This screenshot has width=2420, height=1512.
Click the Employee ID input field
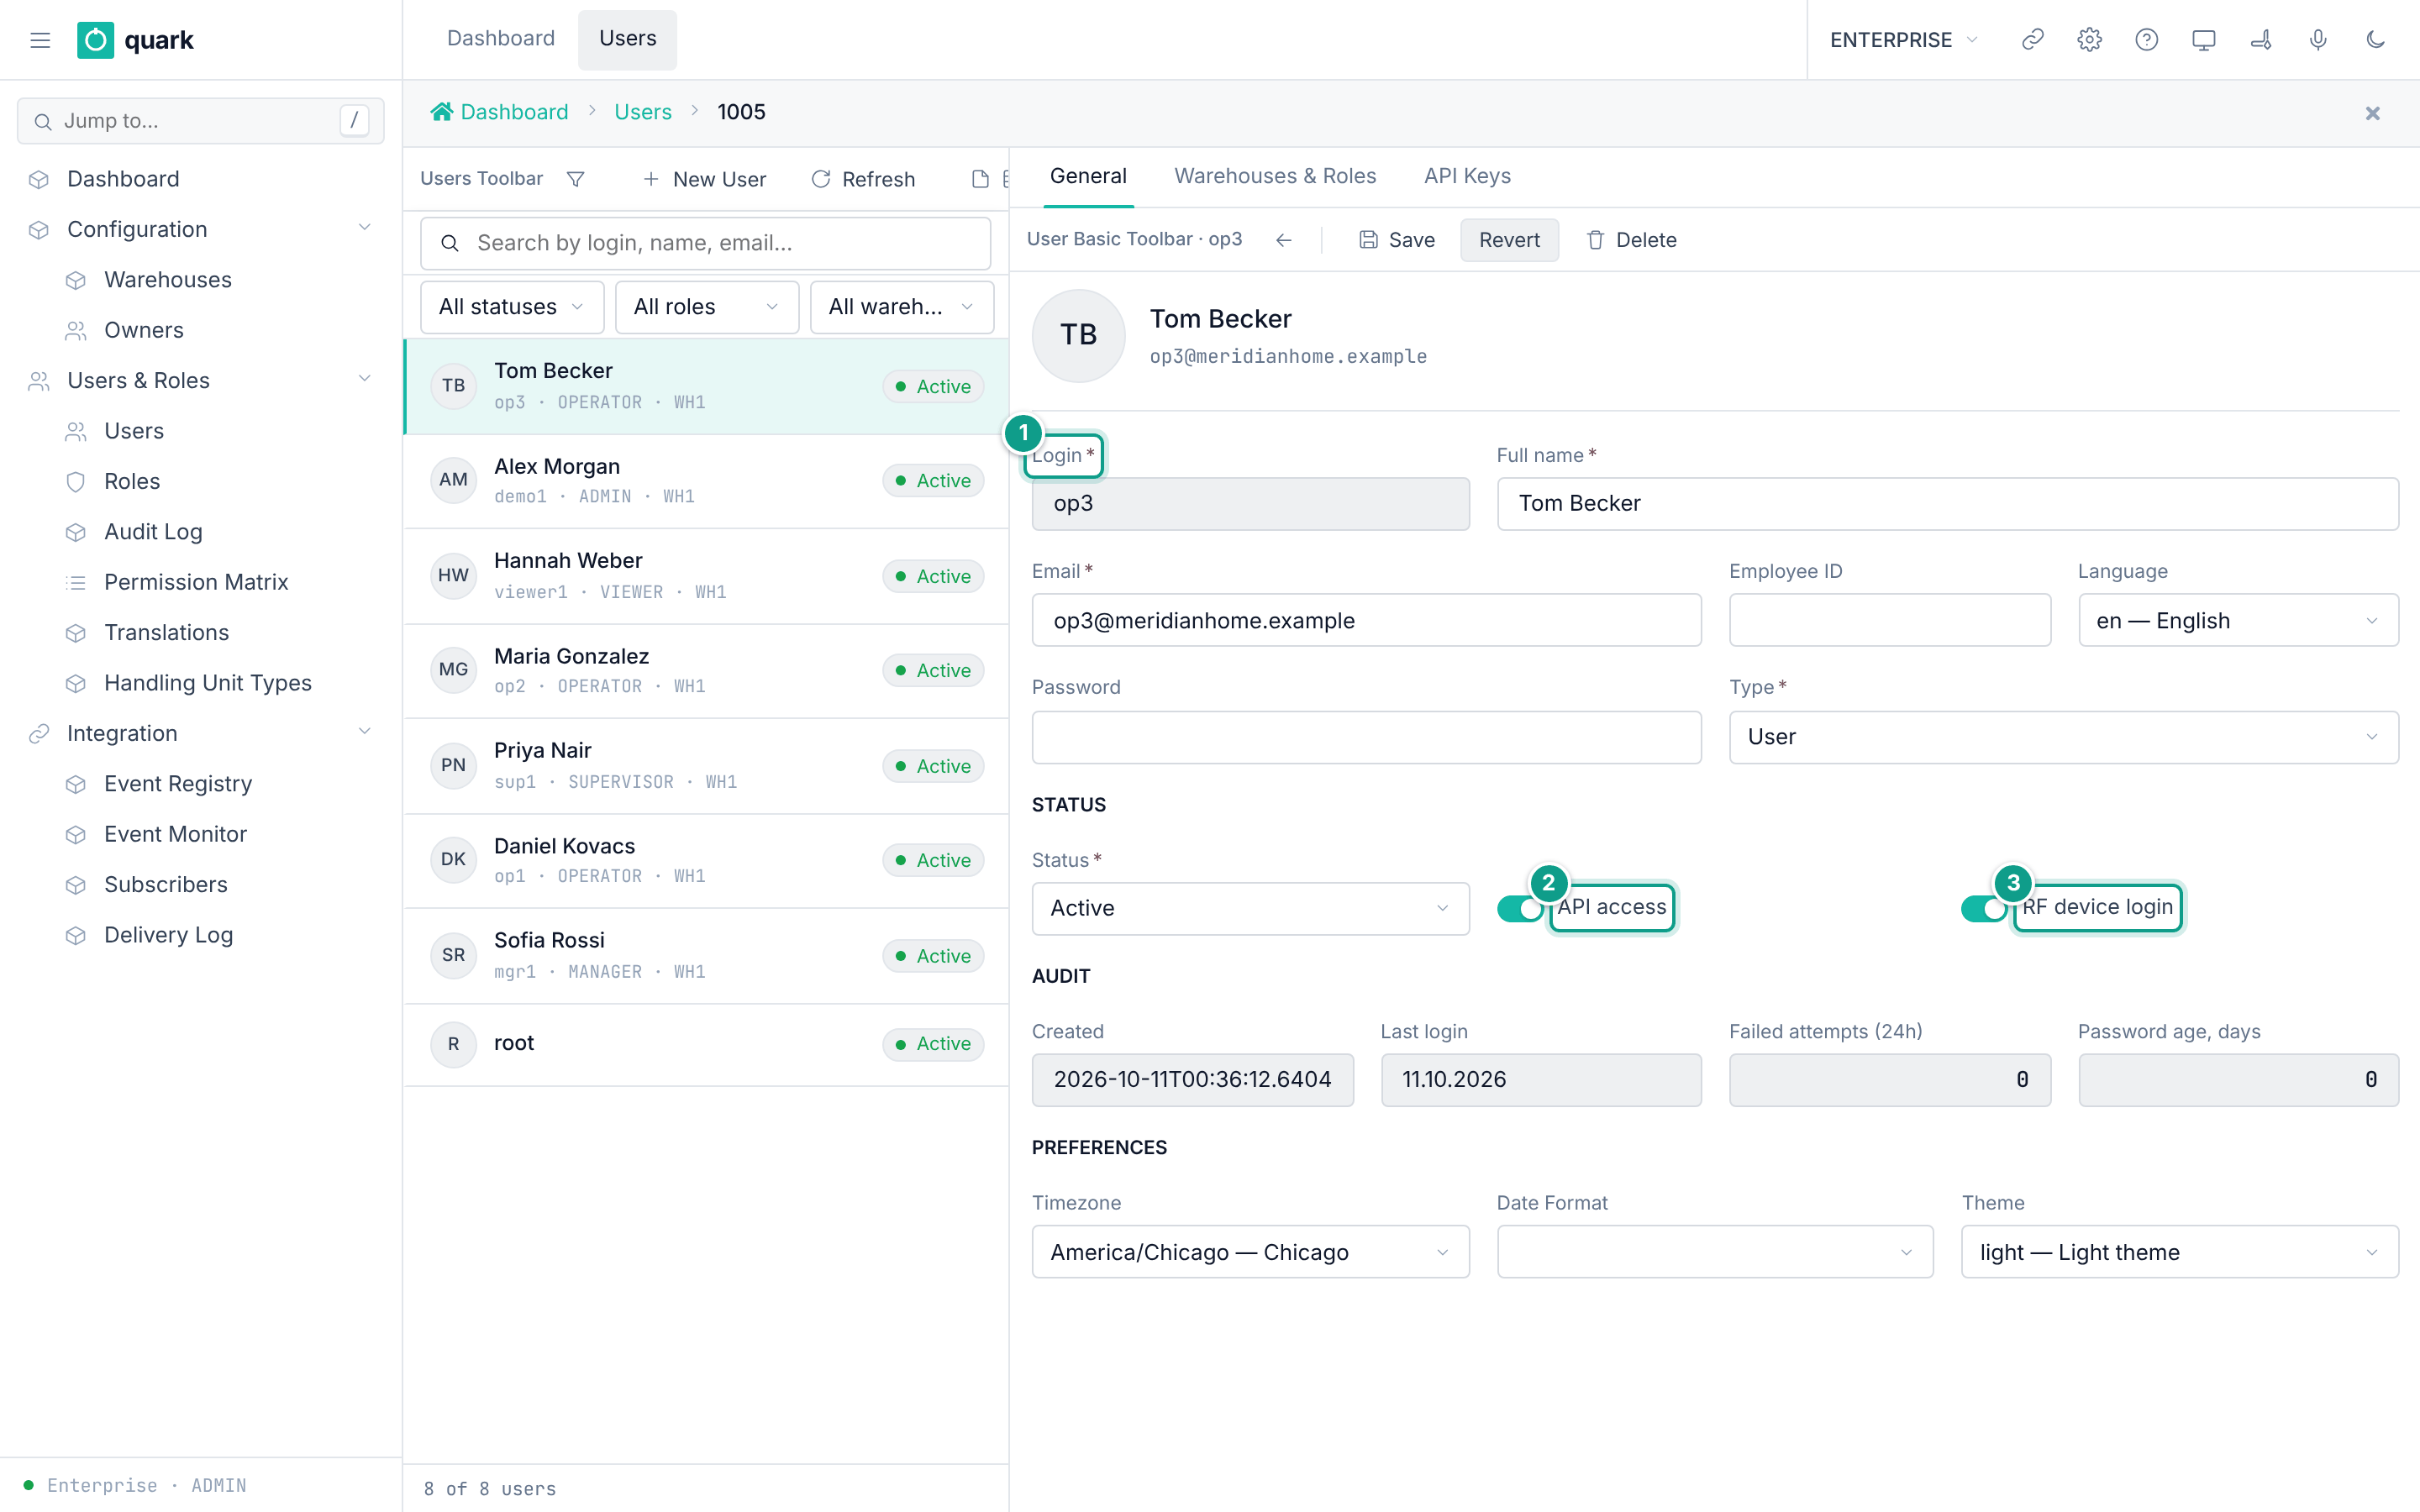(1889, 620)
